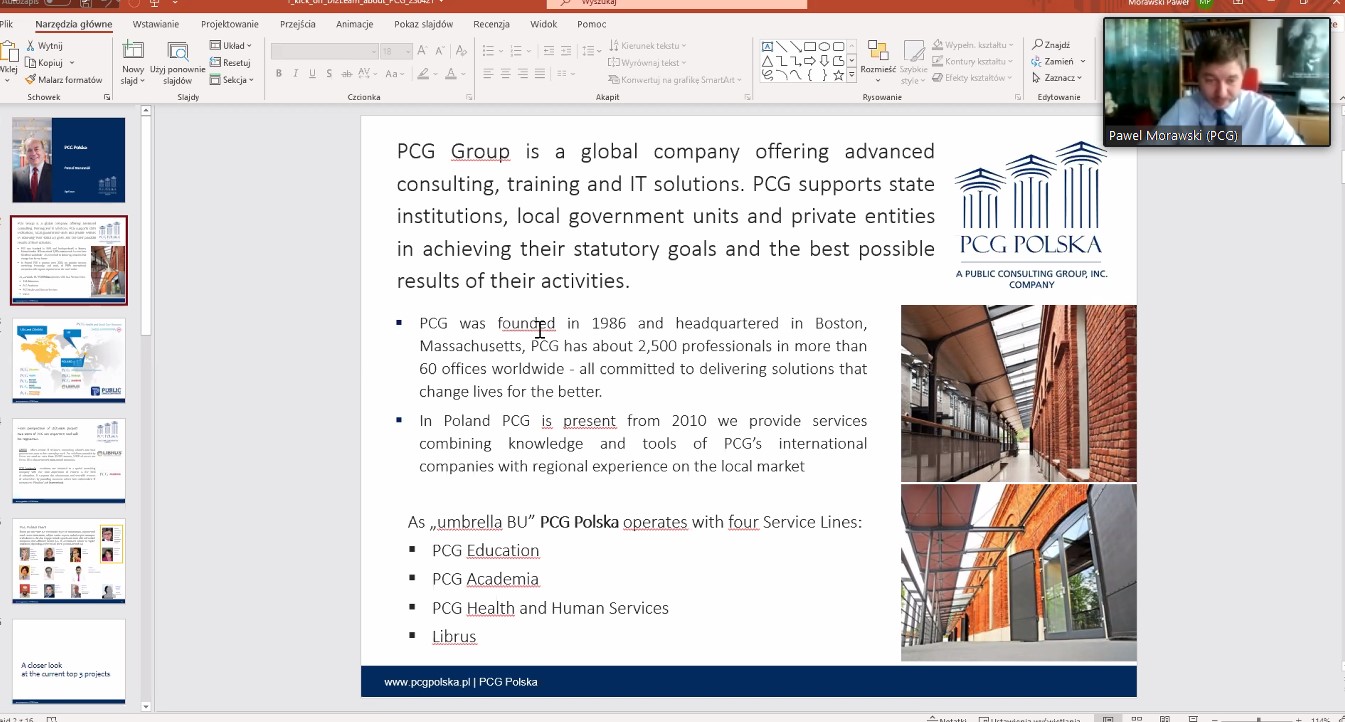This screenshot has height=722, width=1345.
Task: Click Użyj ponownie slajdów reuse slides icon
Action: (178, 51)
